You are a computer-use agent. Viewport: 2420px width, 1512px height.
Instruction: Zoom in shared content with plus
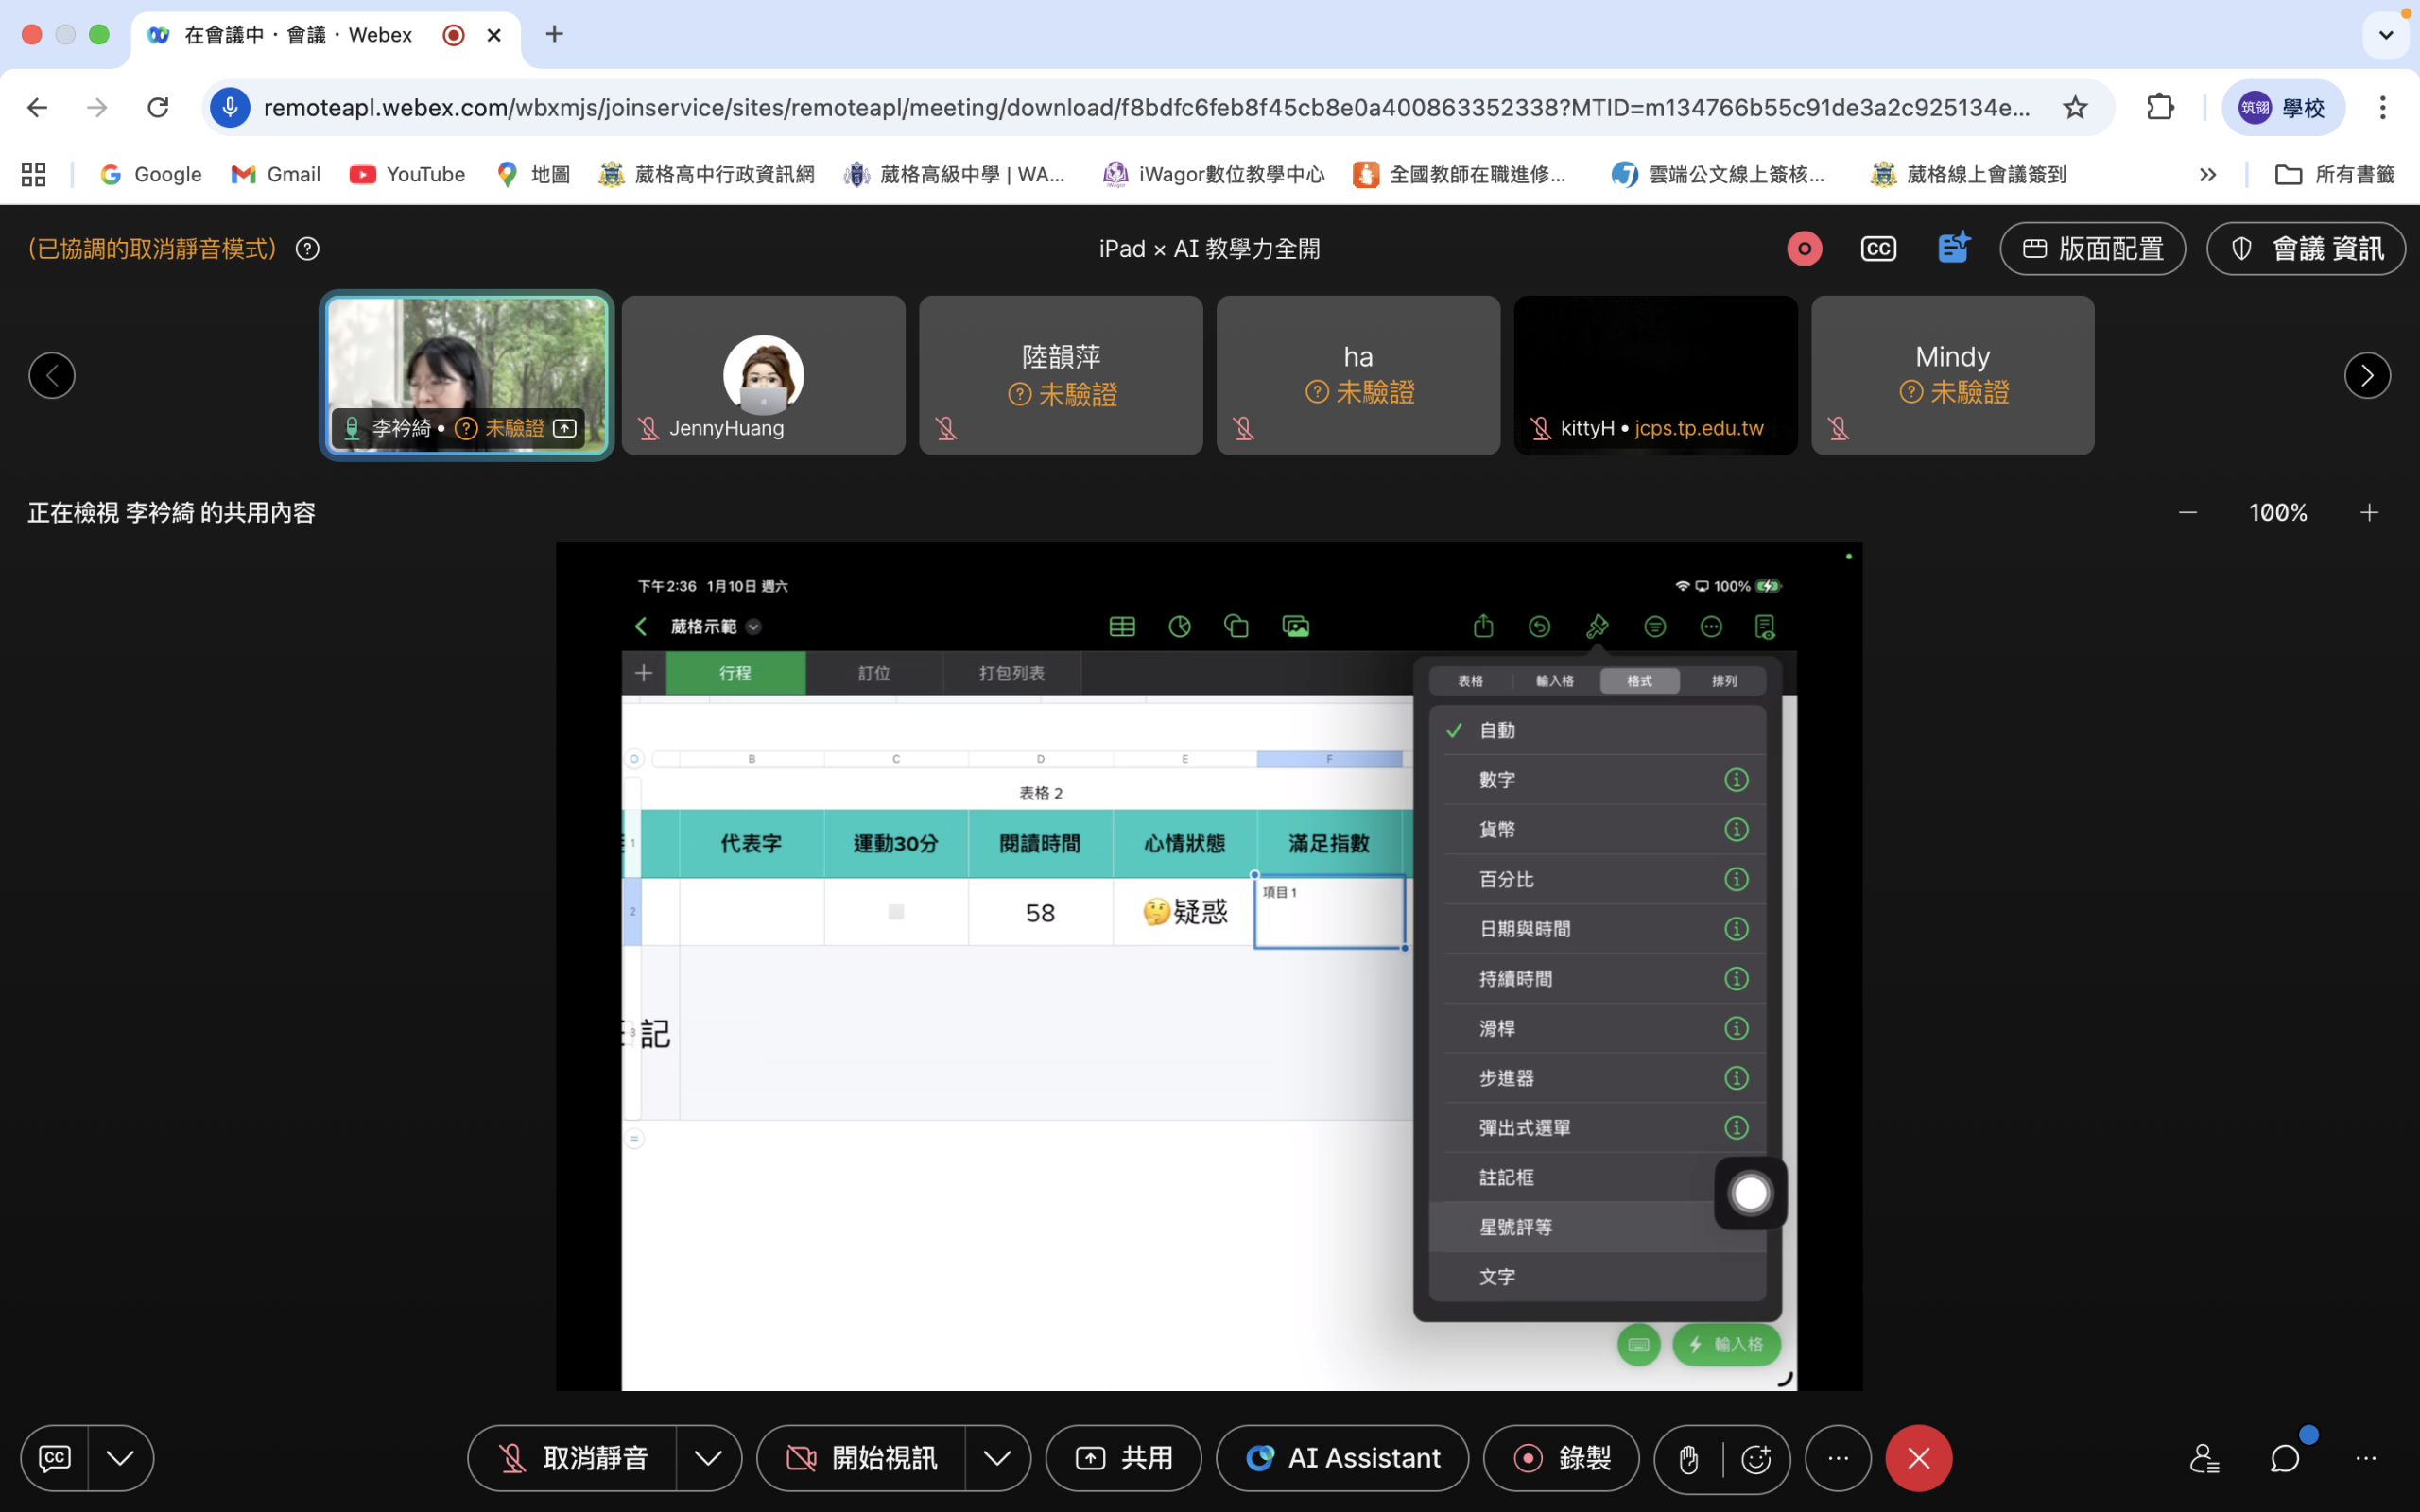click(2369, 513)
